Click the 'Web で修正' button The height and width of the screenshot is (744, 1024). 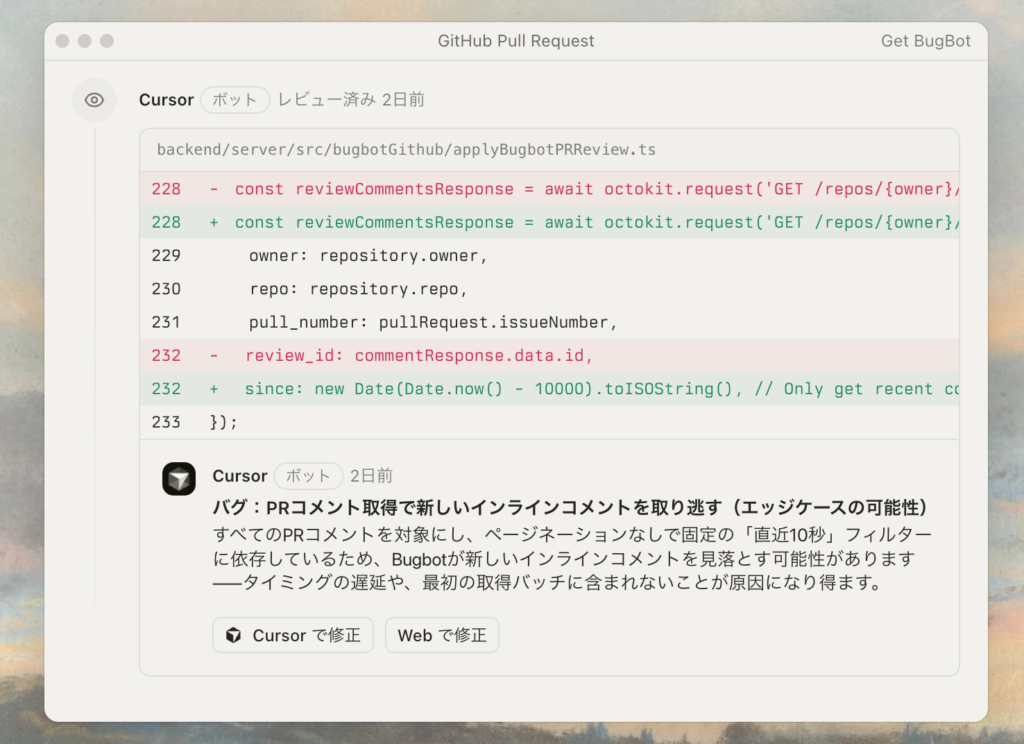point(441,635)
